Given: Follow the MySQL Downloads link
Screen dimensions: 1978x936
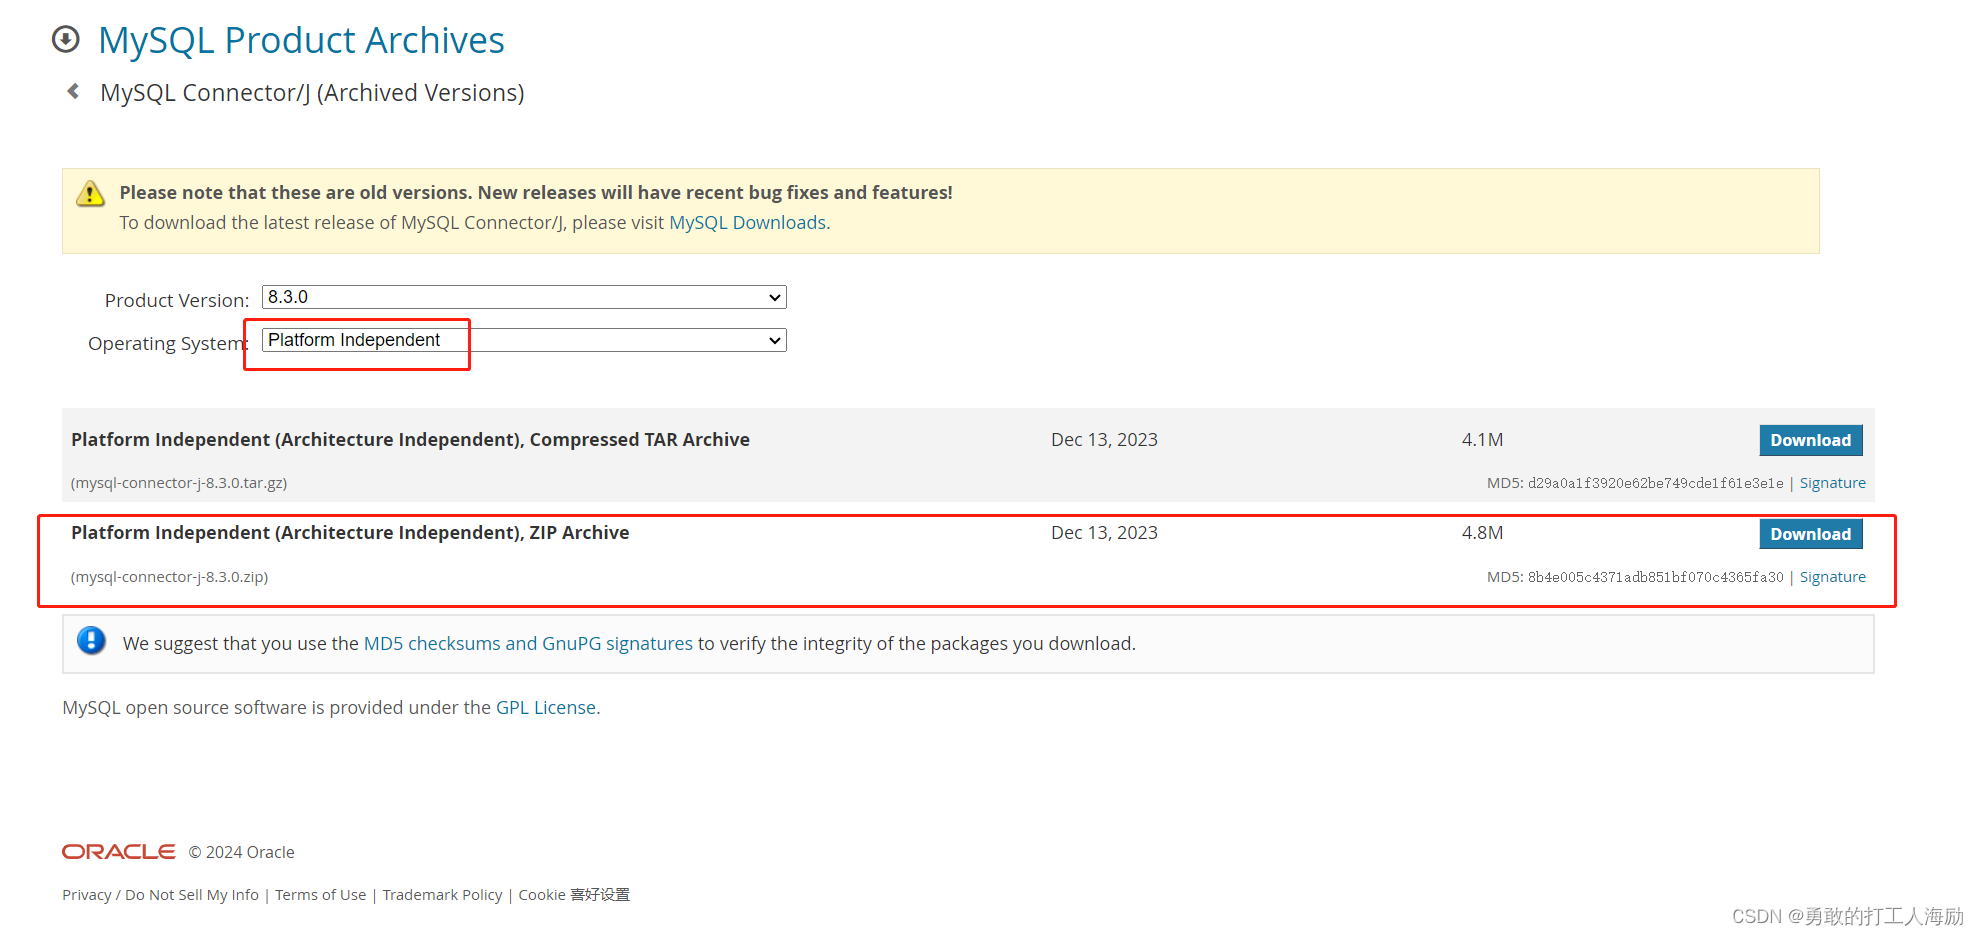Looking at the screenshot, I should click(747, 222).
